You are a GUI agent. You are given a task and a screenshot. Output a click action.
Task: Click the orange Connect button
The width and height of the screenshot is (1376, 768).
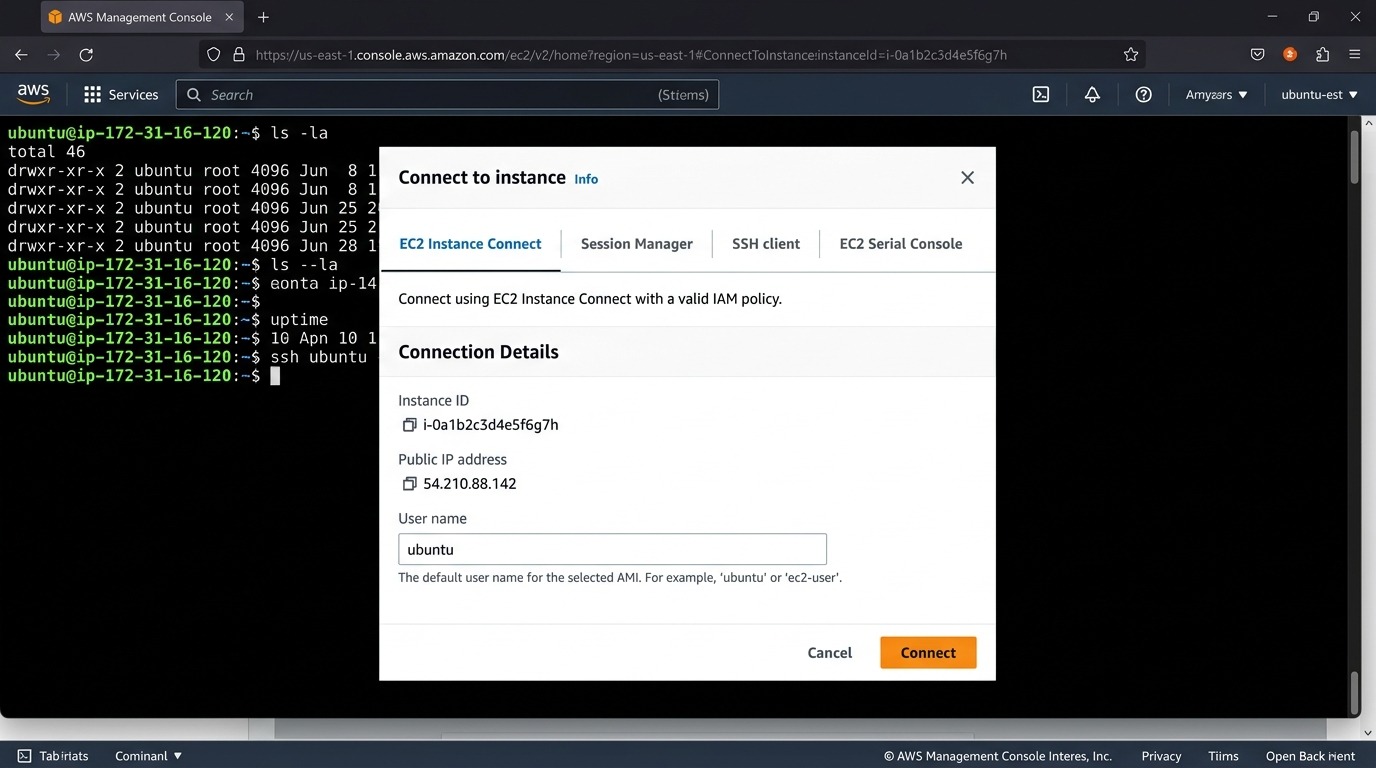coord(928,652)
